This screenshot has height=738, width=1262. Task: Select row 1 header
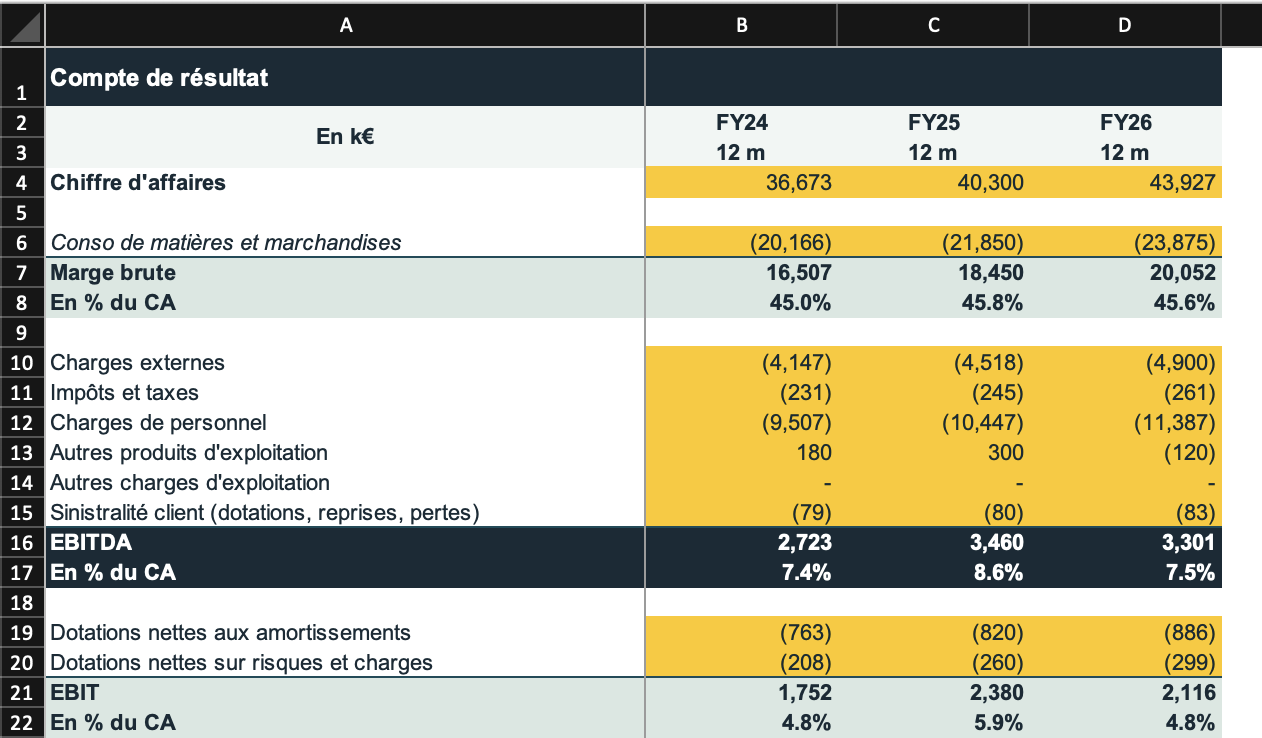22,77
